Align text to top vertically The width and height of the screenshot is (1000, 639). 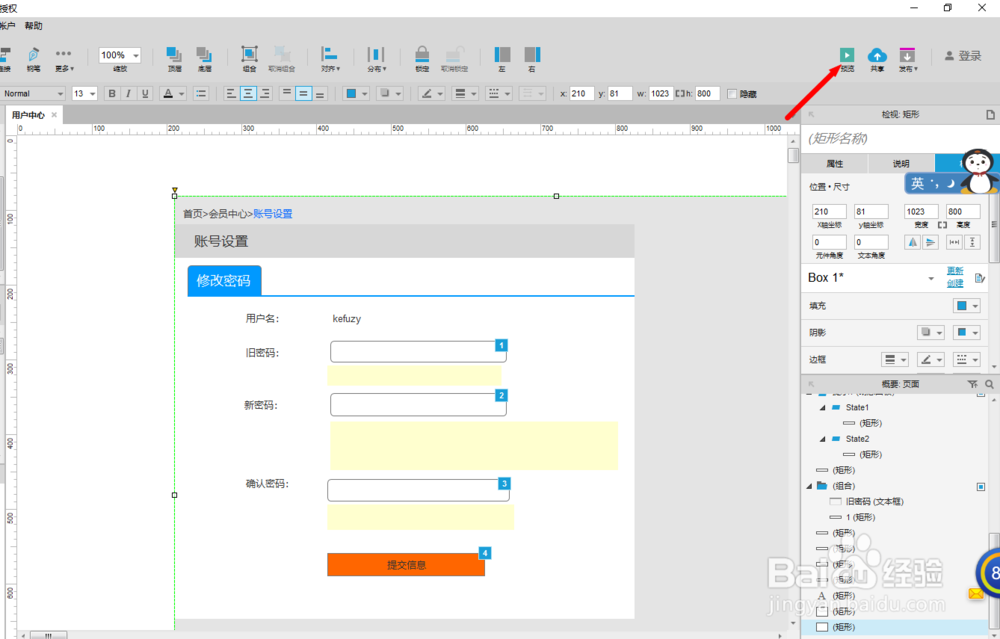point(287,94)
